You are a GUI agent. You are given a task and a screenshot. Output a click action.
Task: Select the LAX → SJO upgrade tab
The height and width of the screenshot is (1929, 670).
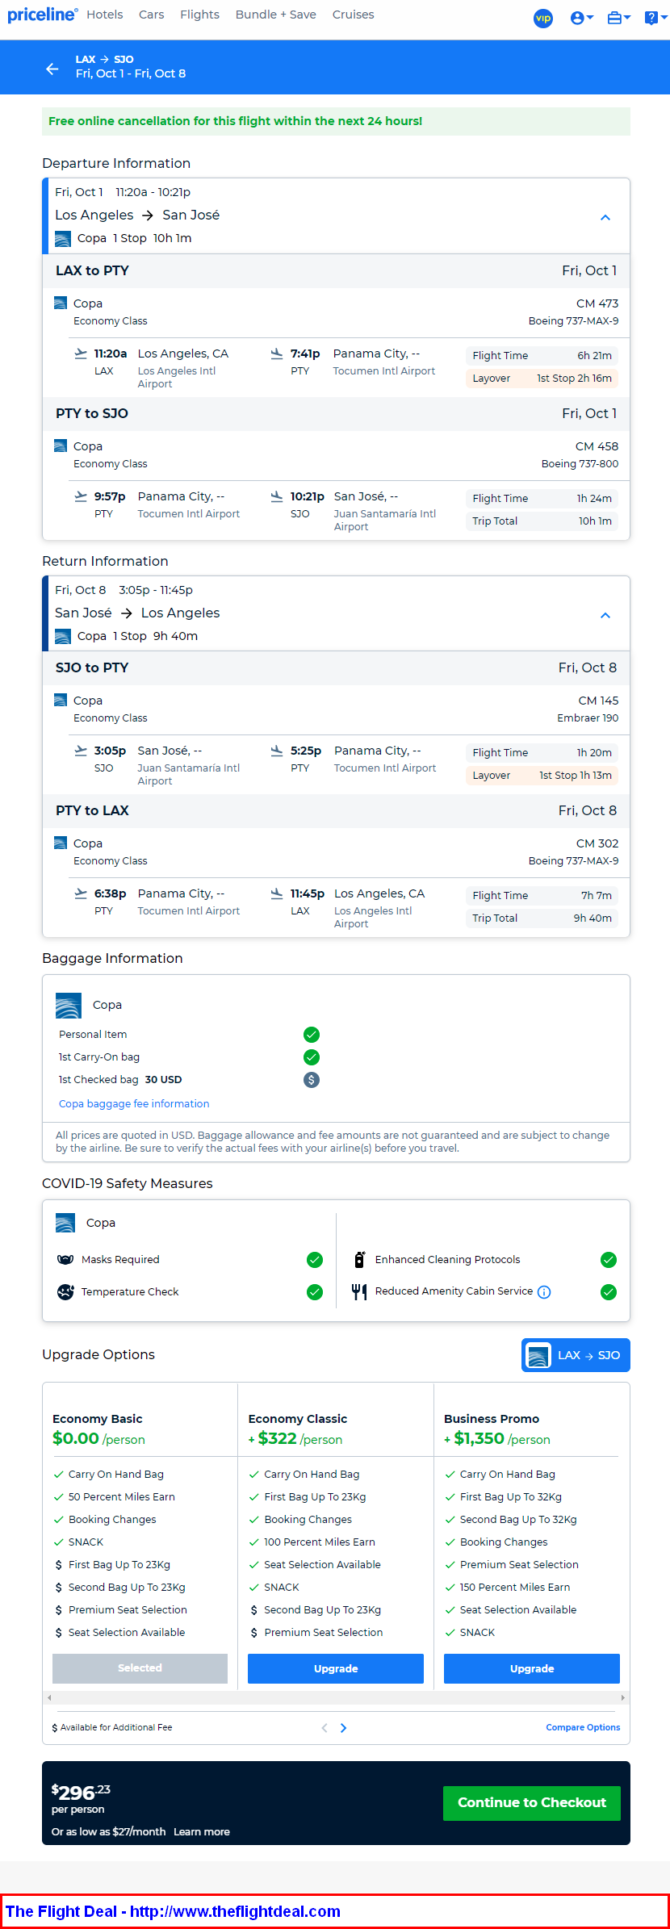[x=576, y=1355]
